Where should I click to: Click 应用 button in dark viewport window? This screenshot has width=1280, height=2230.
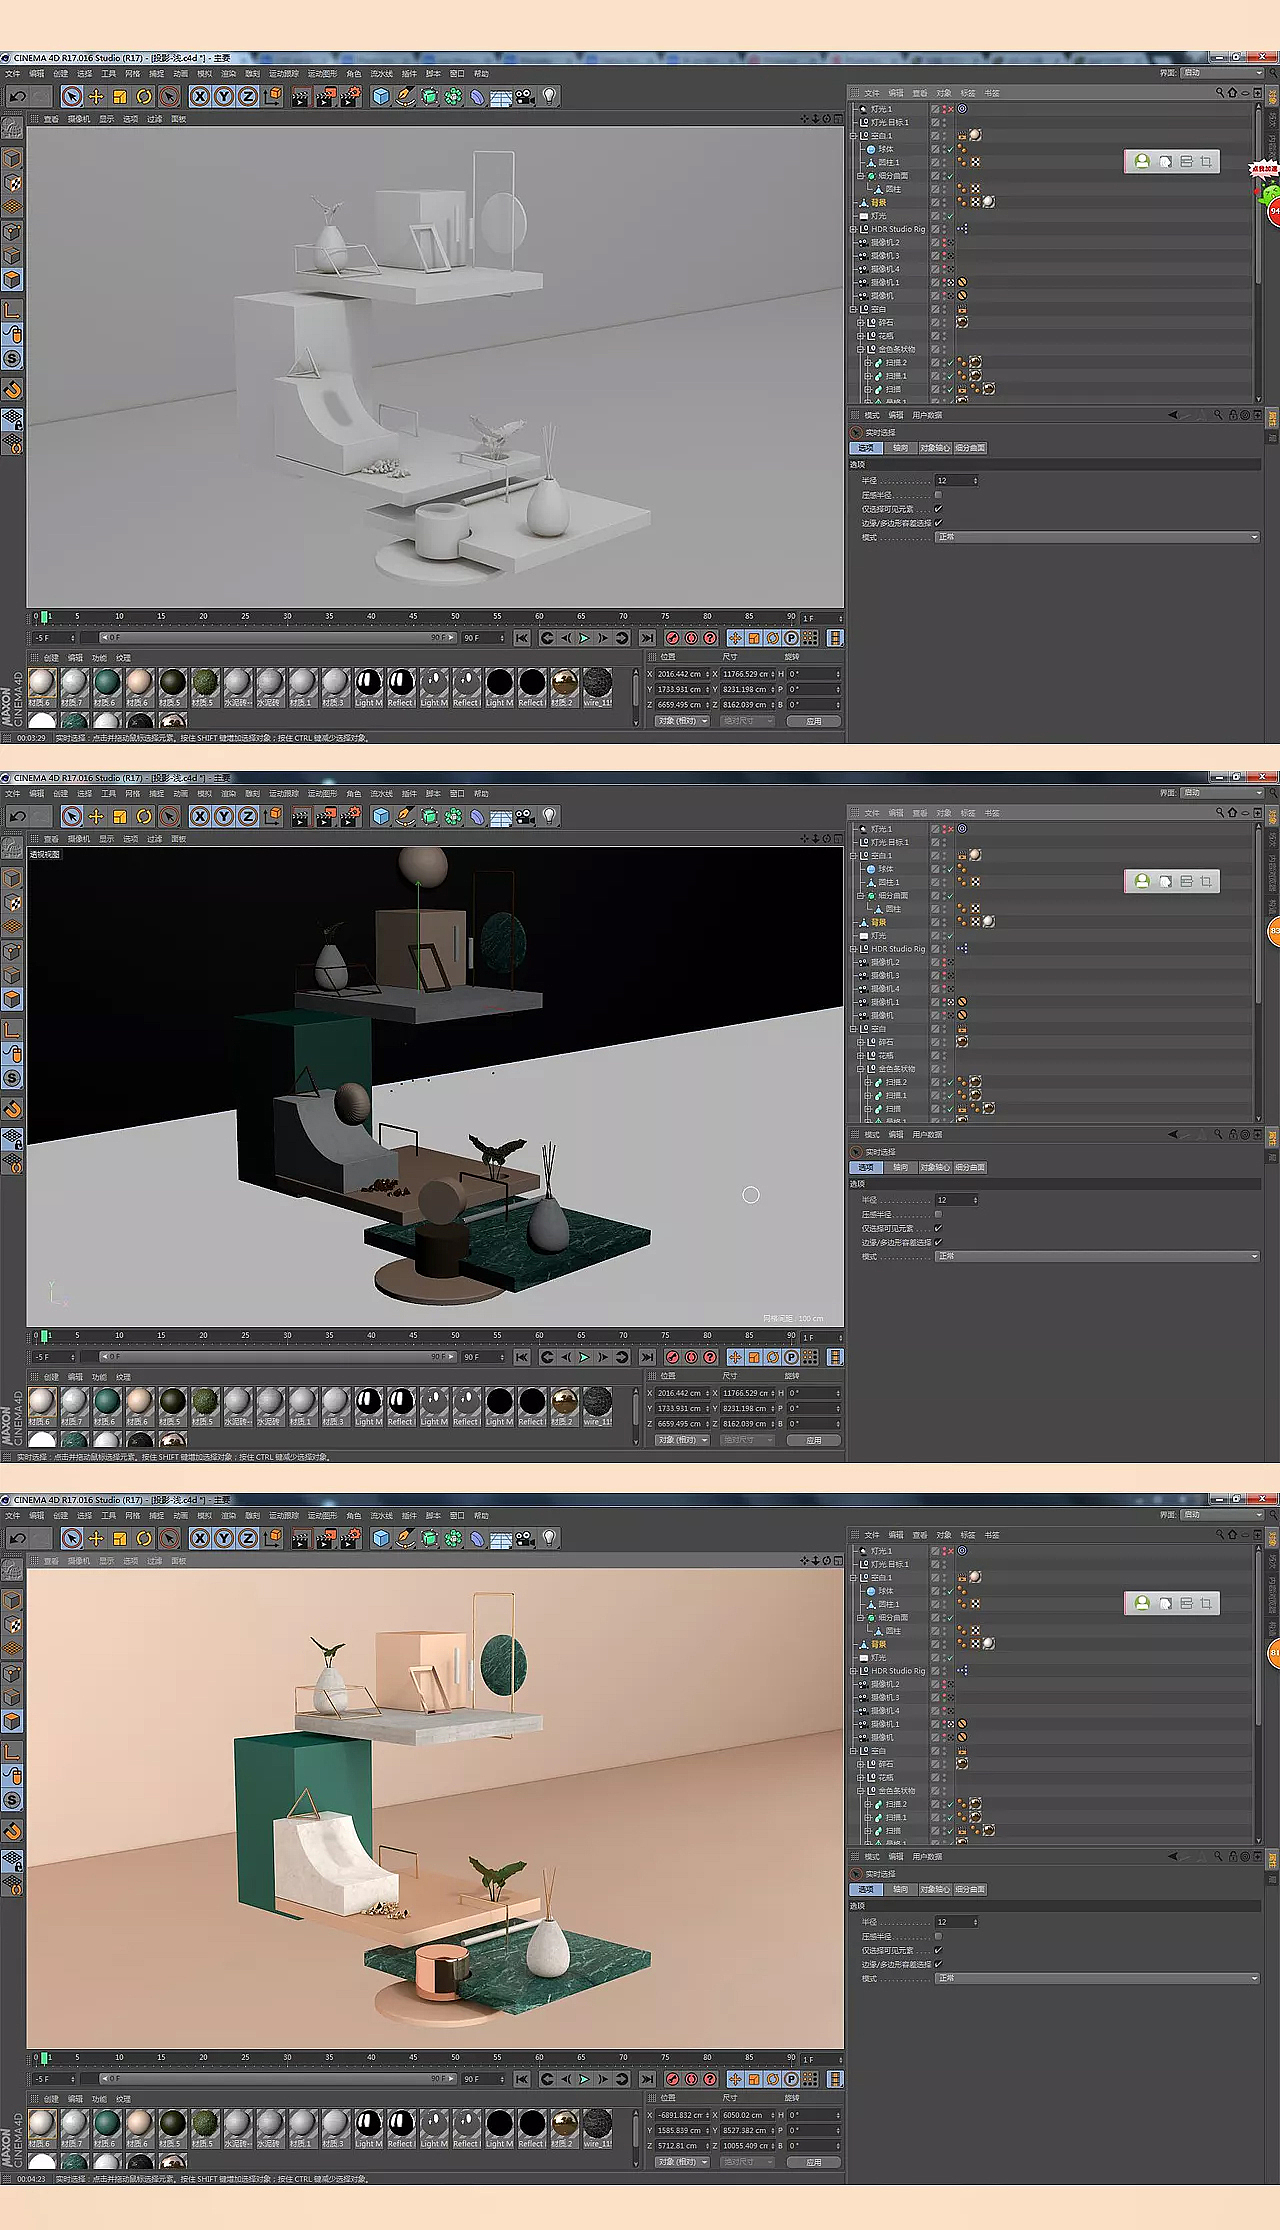tap(813, 1440)
